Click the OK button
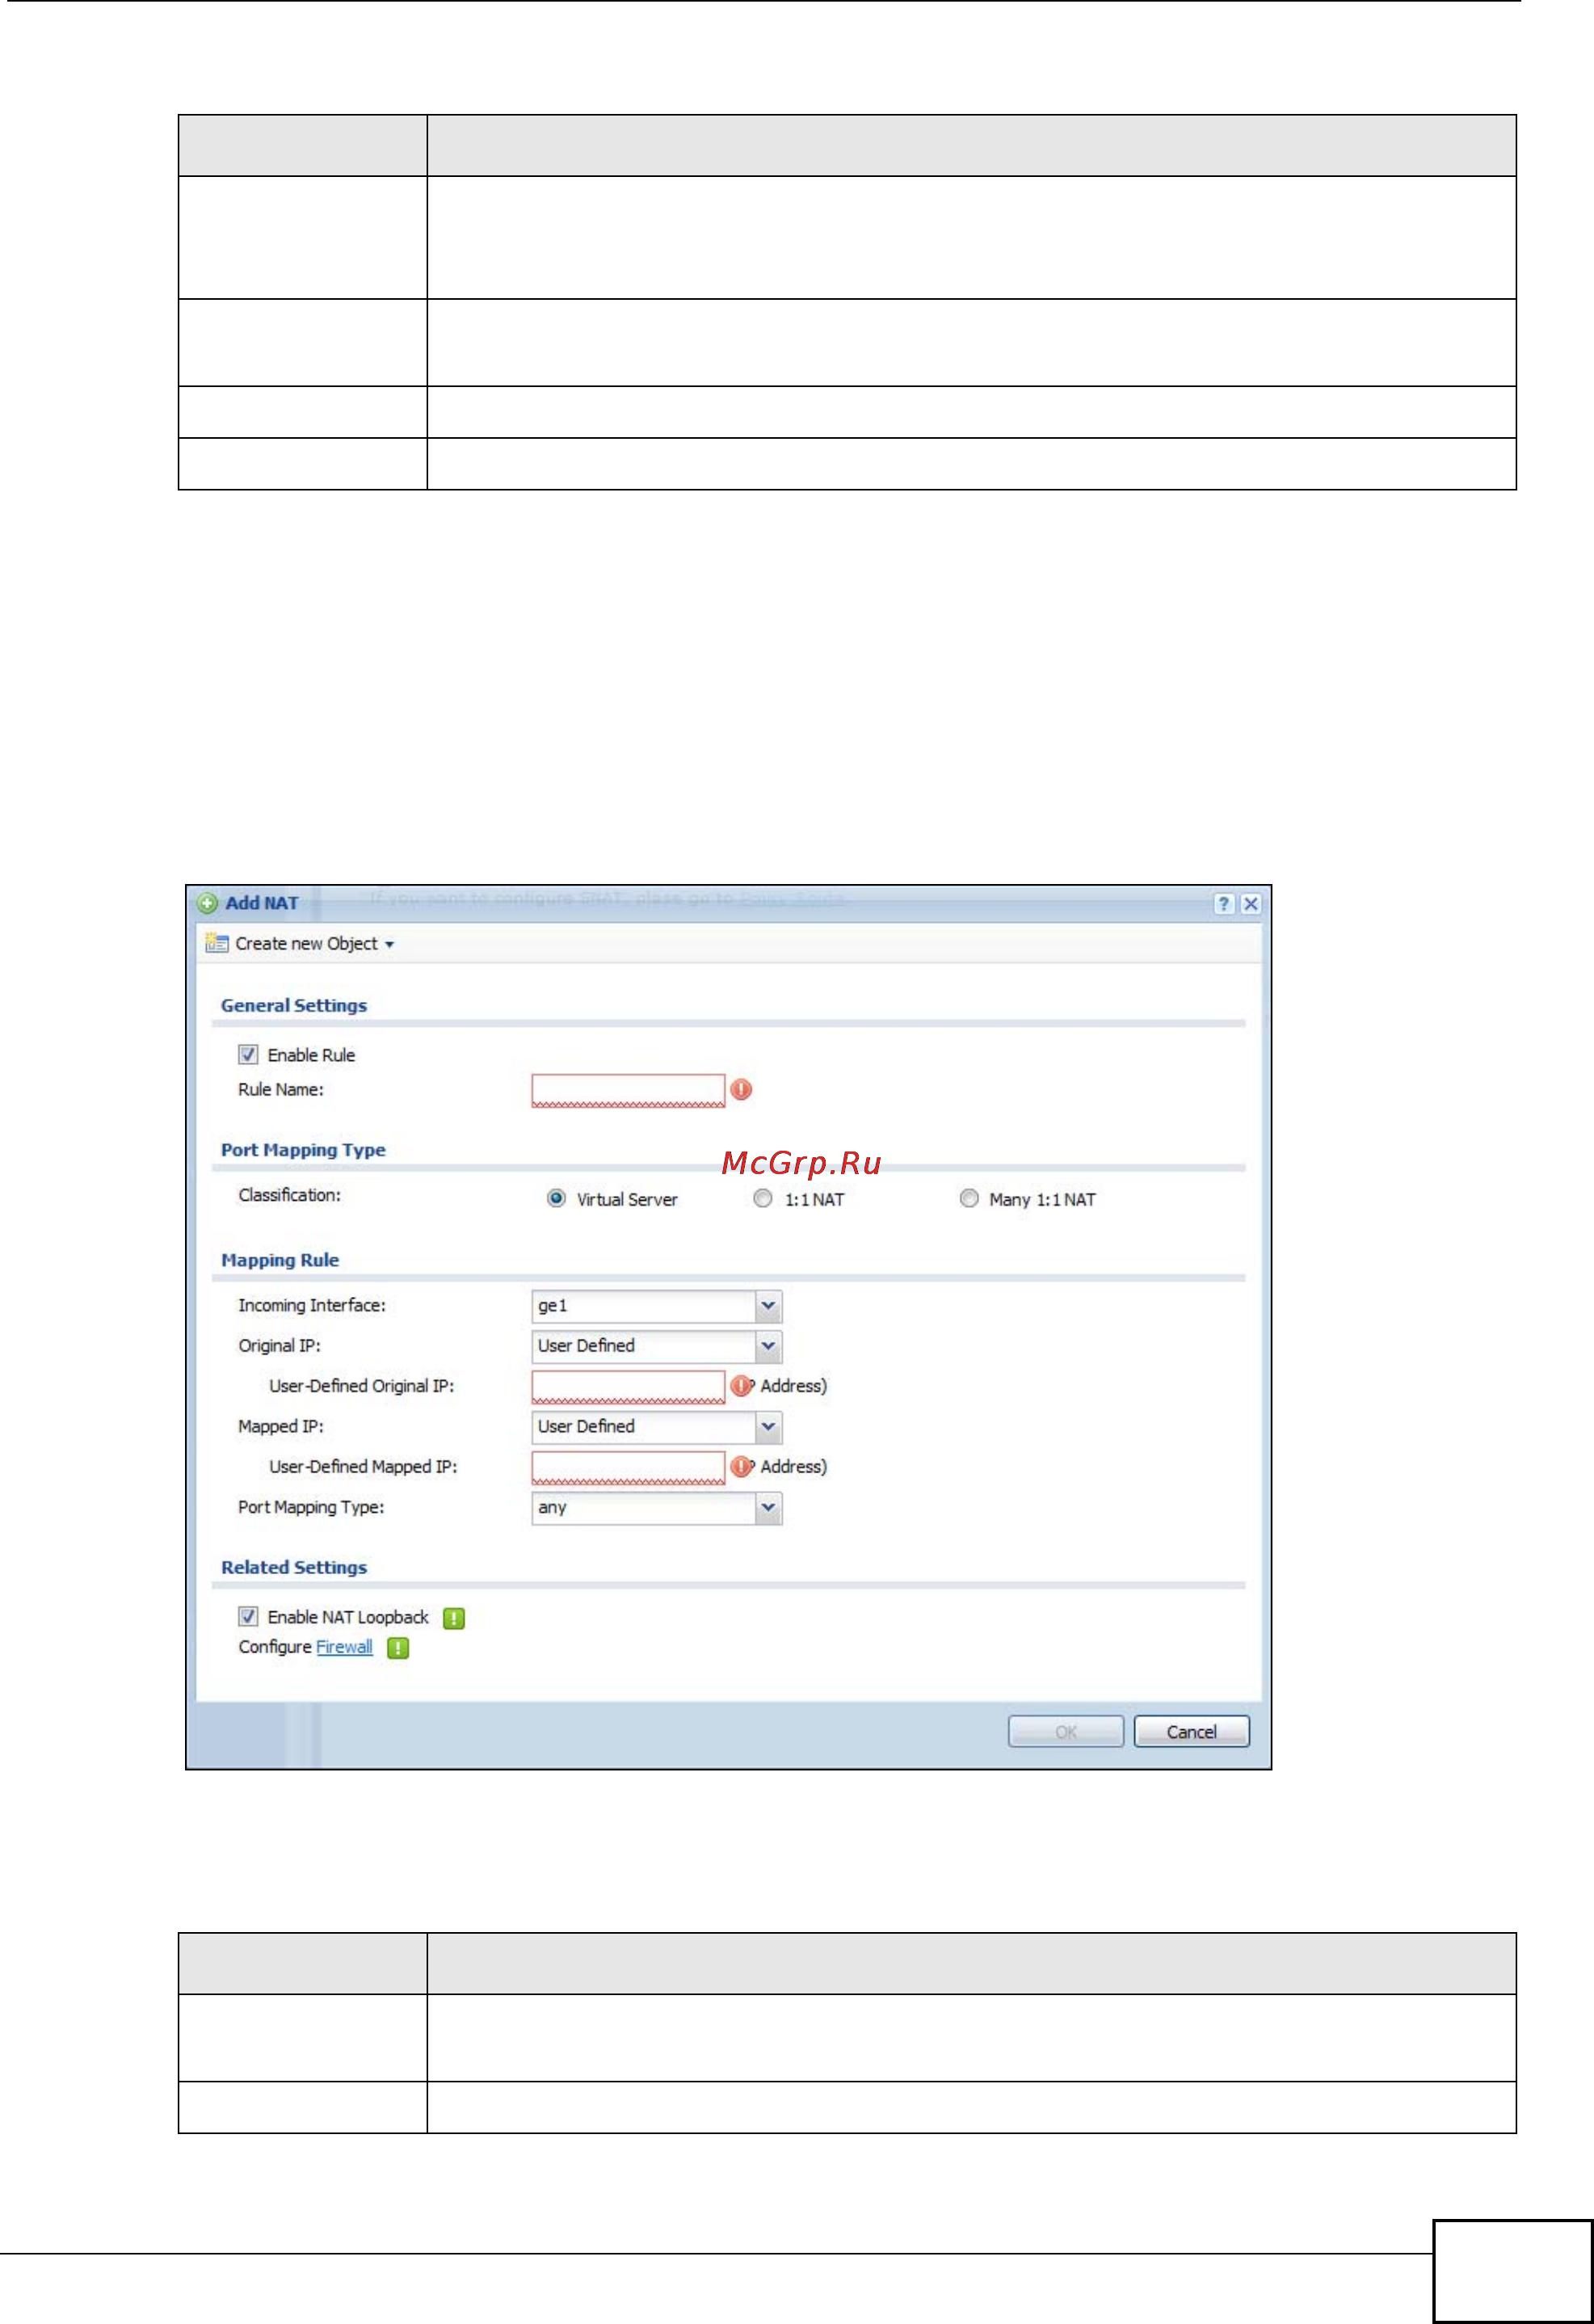Screen dimensions: 1594x2324 [1066, 1732]
